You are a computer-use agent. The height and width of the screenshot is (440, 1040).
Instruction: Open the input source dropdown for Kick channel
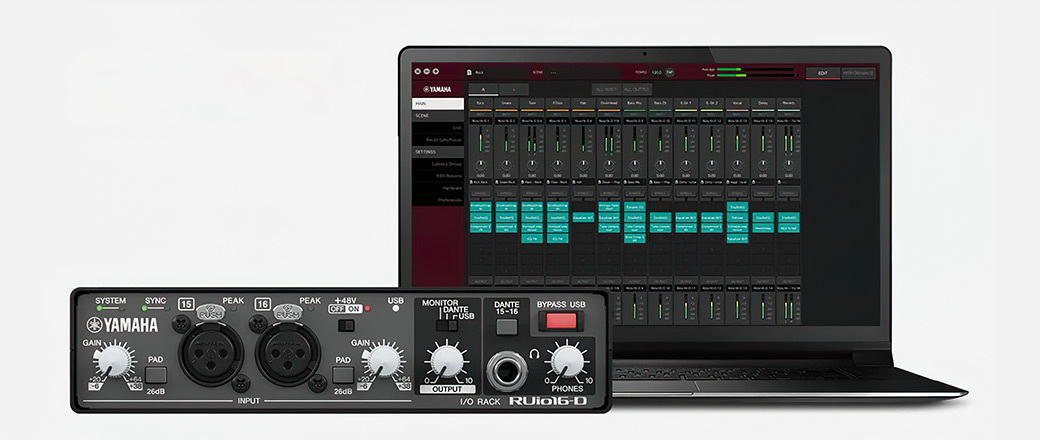coord(481,121)
